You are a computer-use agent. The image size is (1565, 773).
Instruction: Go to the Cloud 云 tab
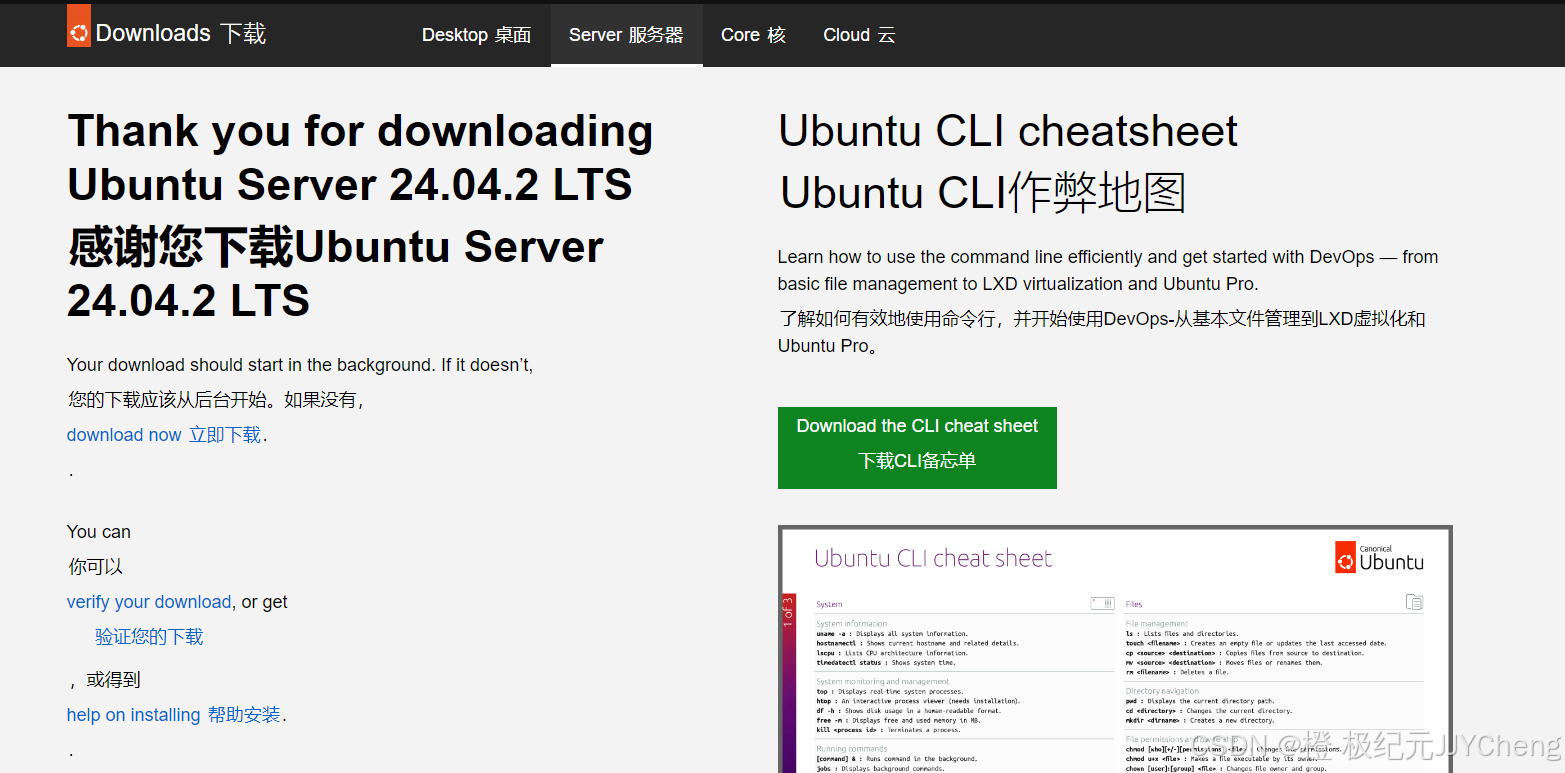pyautogui.click(x=859, y=35)
